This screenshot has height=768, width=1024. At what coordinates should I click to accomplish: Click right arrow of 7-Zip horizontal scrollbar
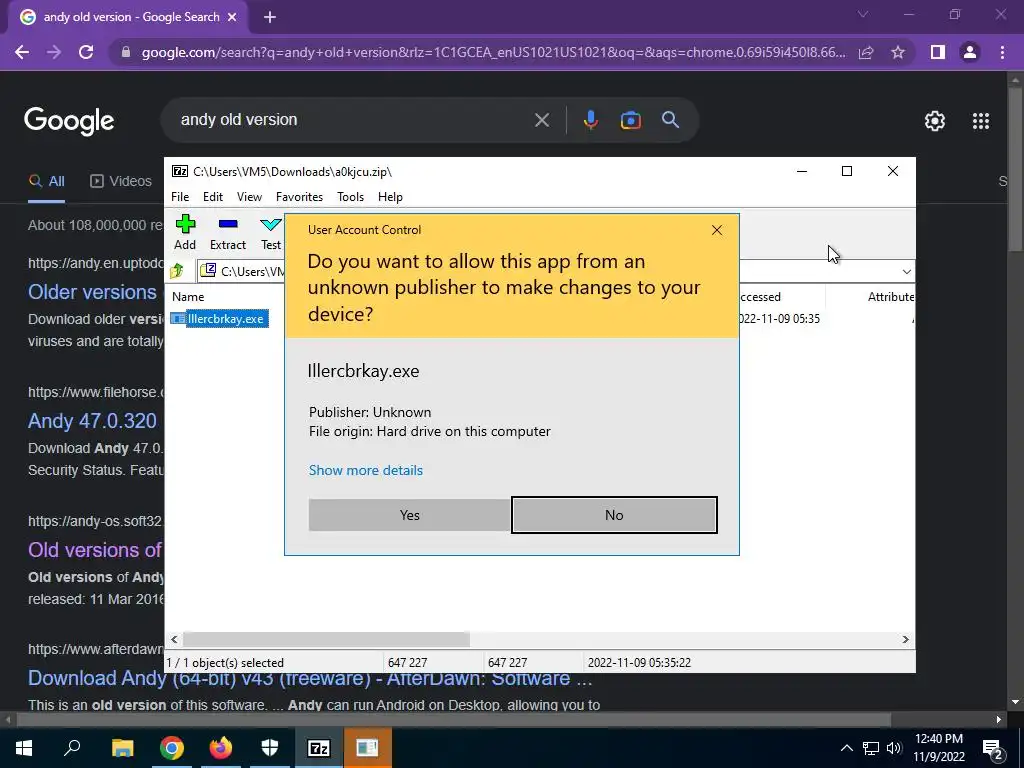coord(905,639)
